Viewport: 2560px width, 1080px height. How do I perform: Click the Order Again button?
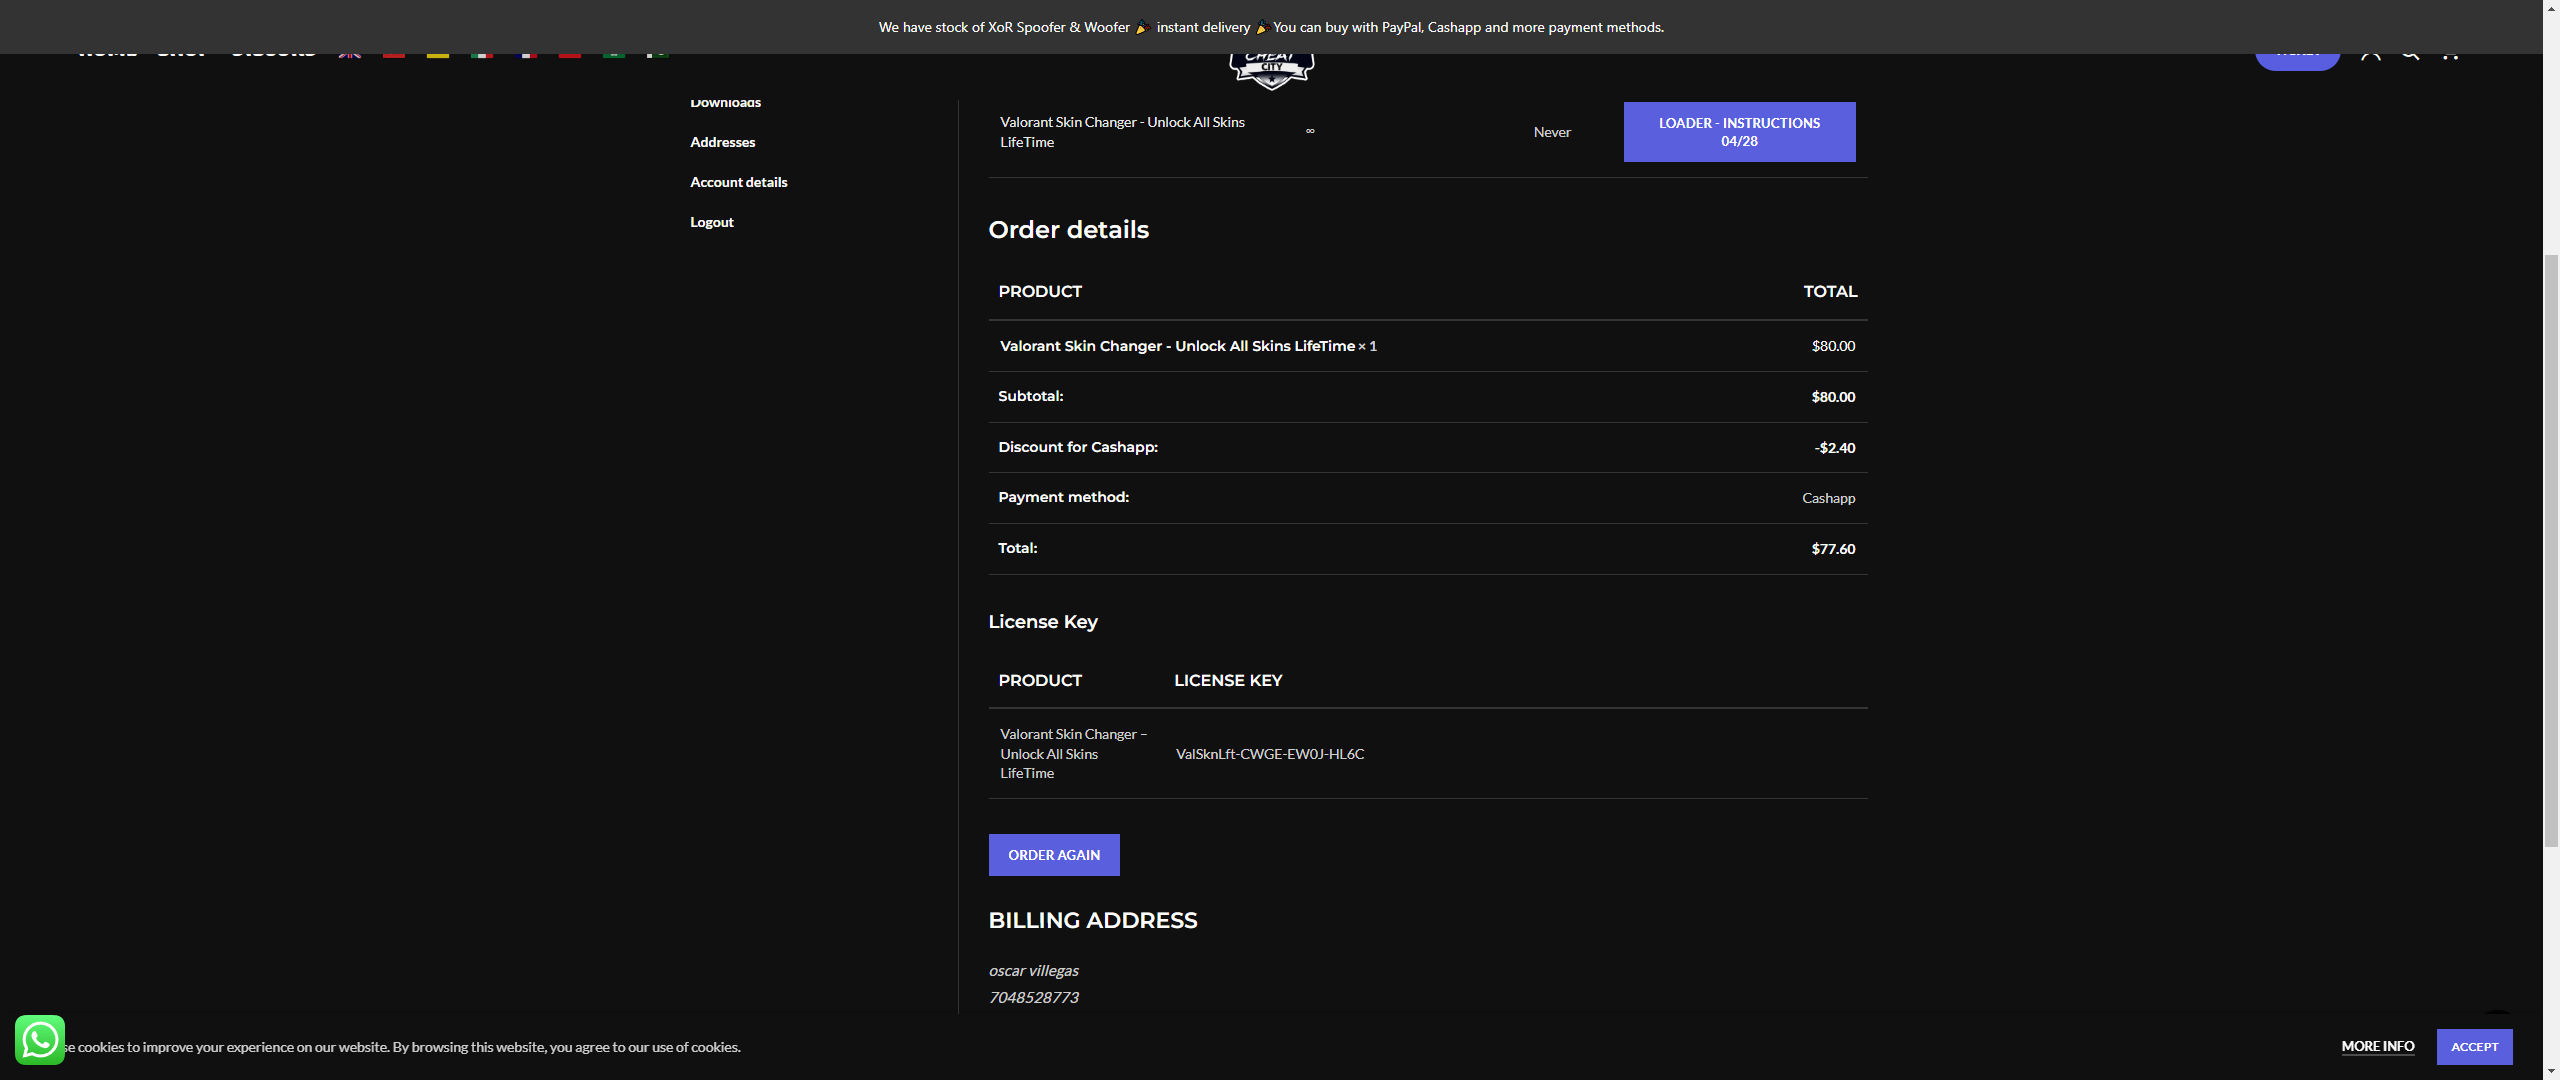1054,855
